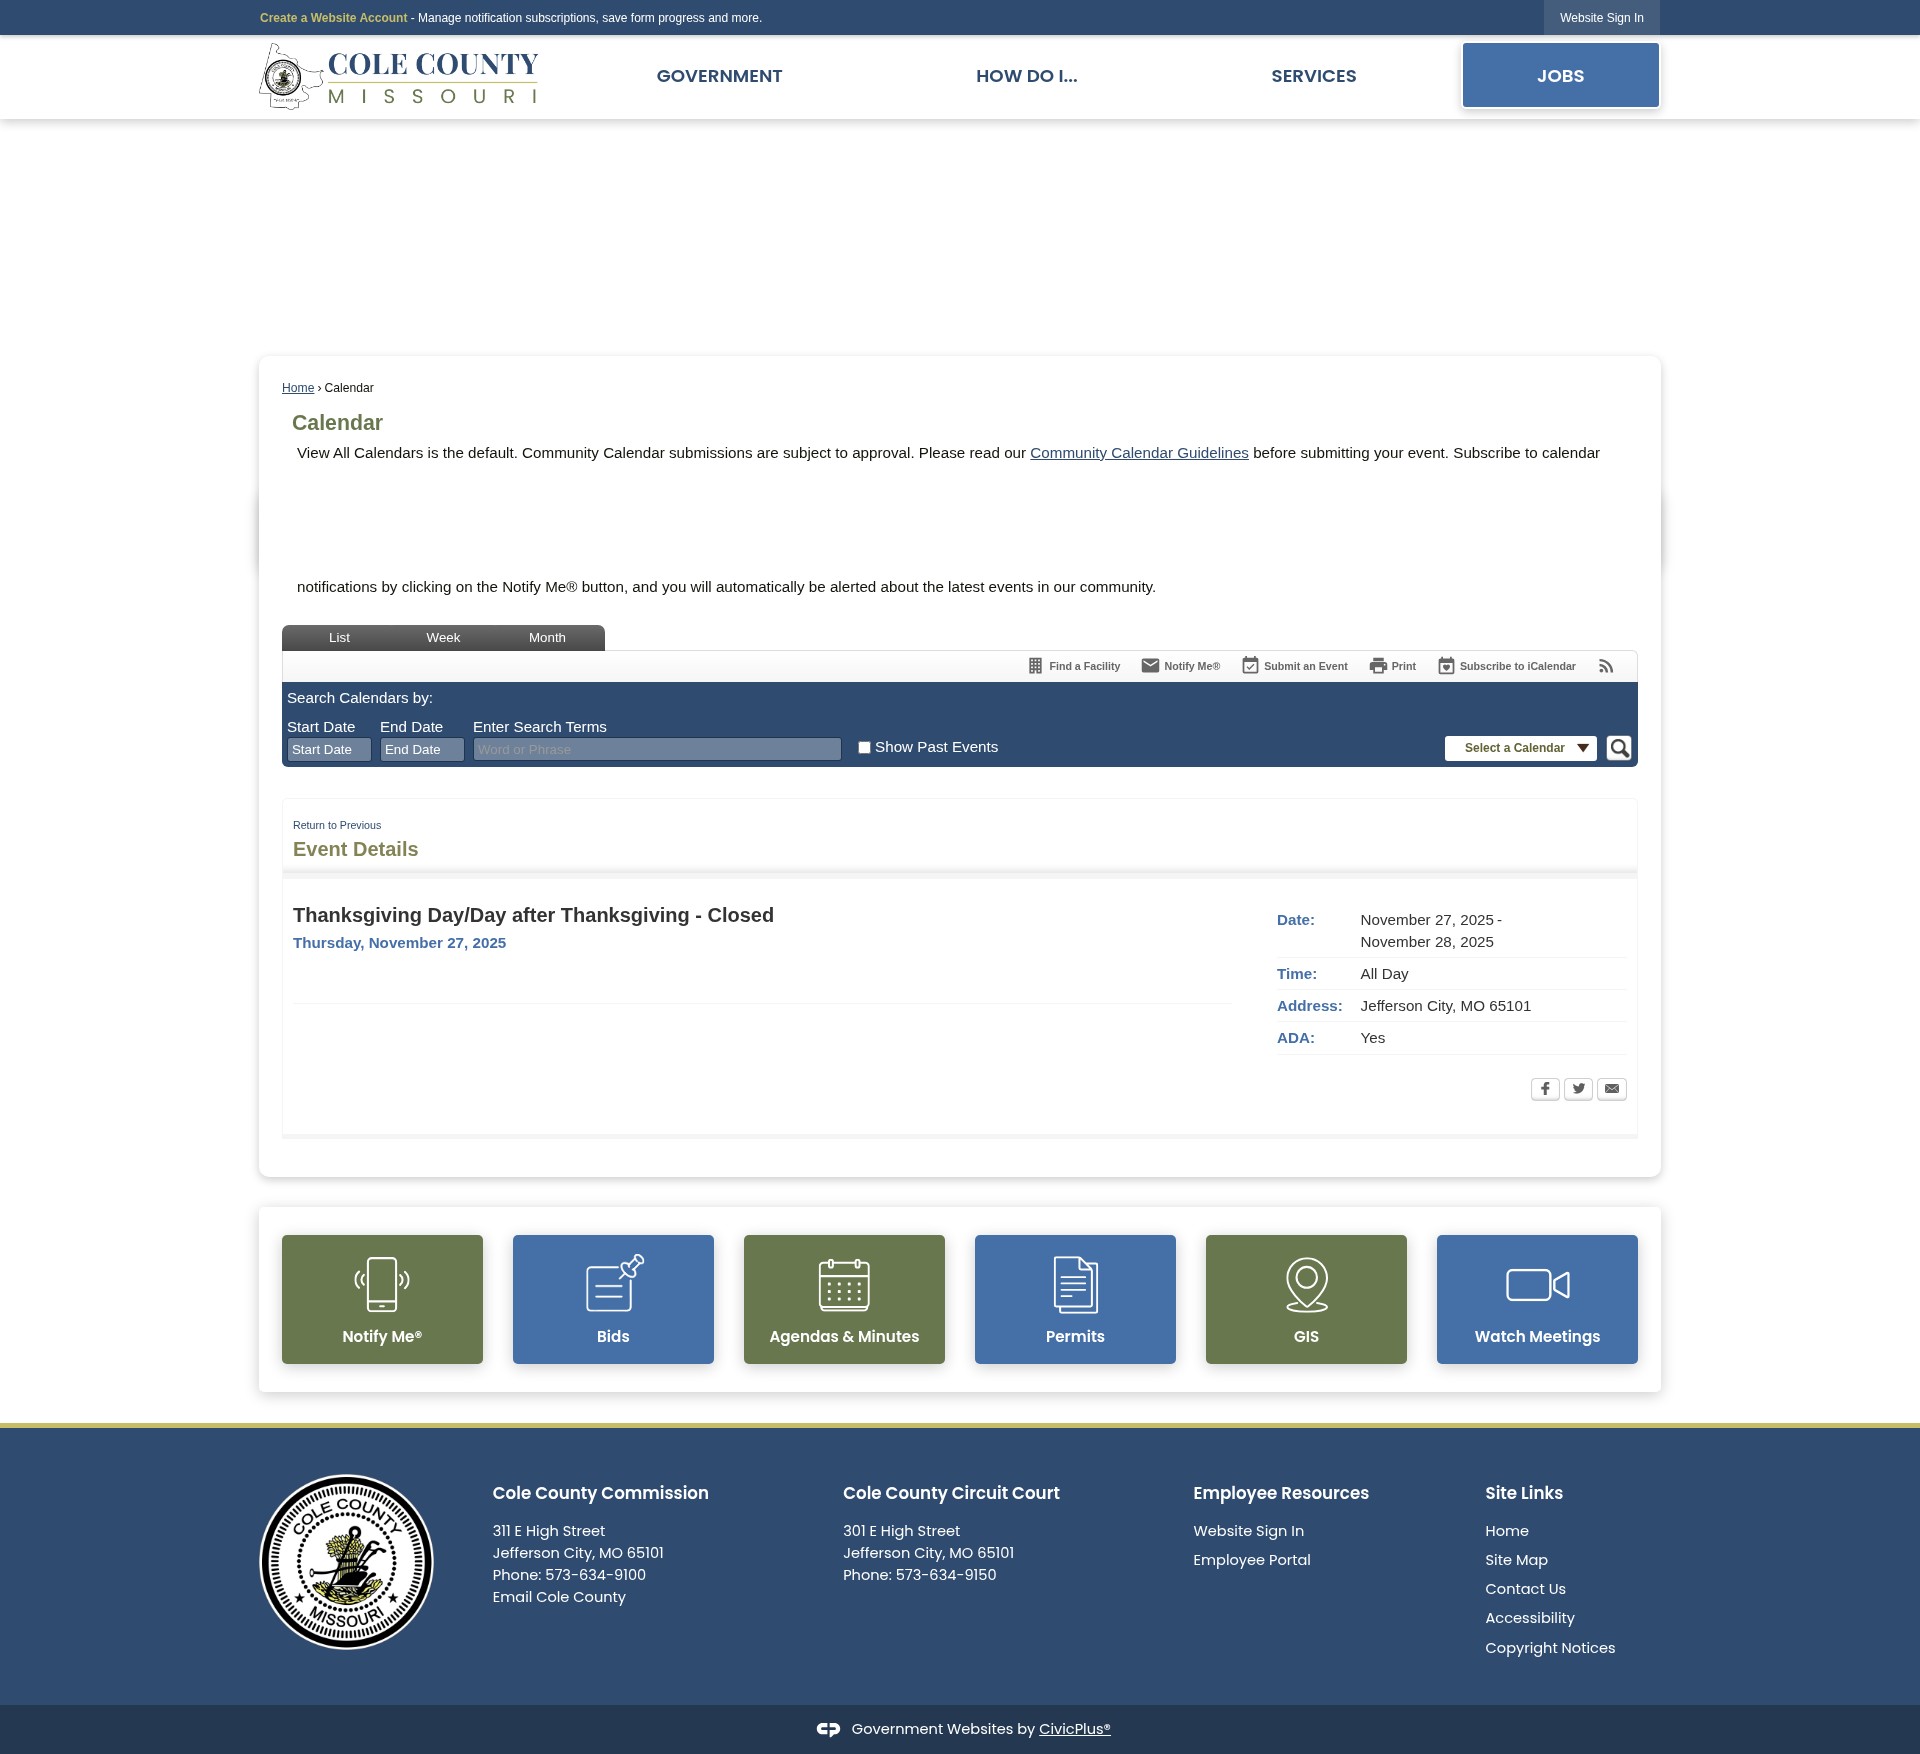Click the Start Date input field

pyautogui.click(x=329, y=750)
